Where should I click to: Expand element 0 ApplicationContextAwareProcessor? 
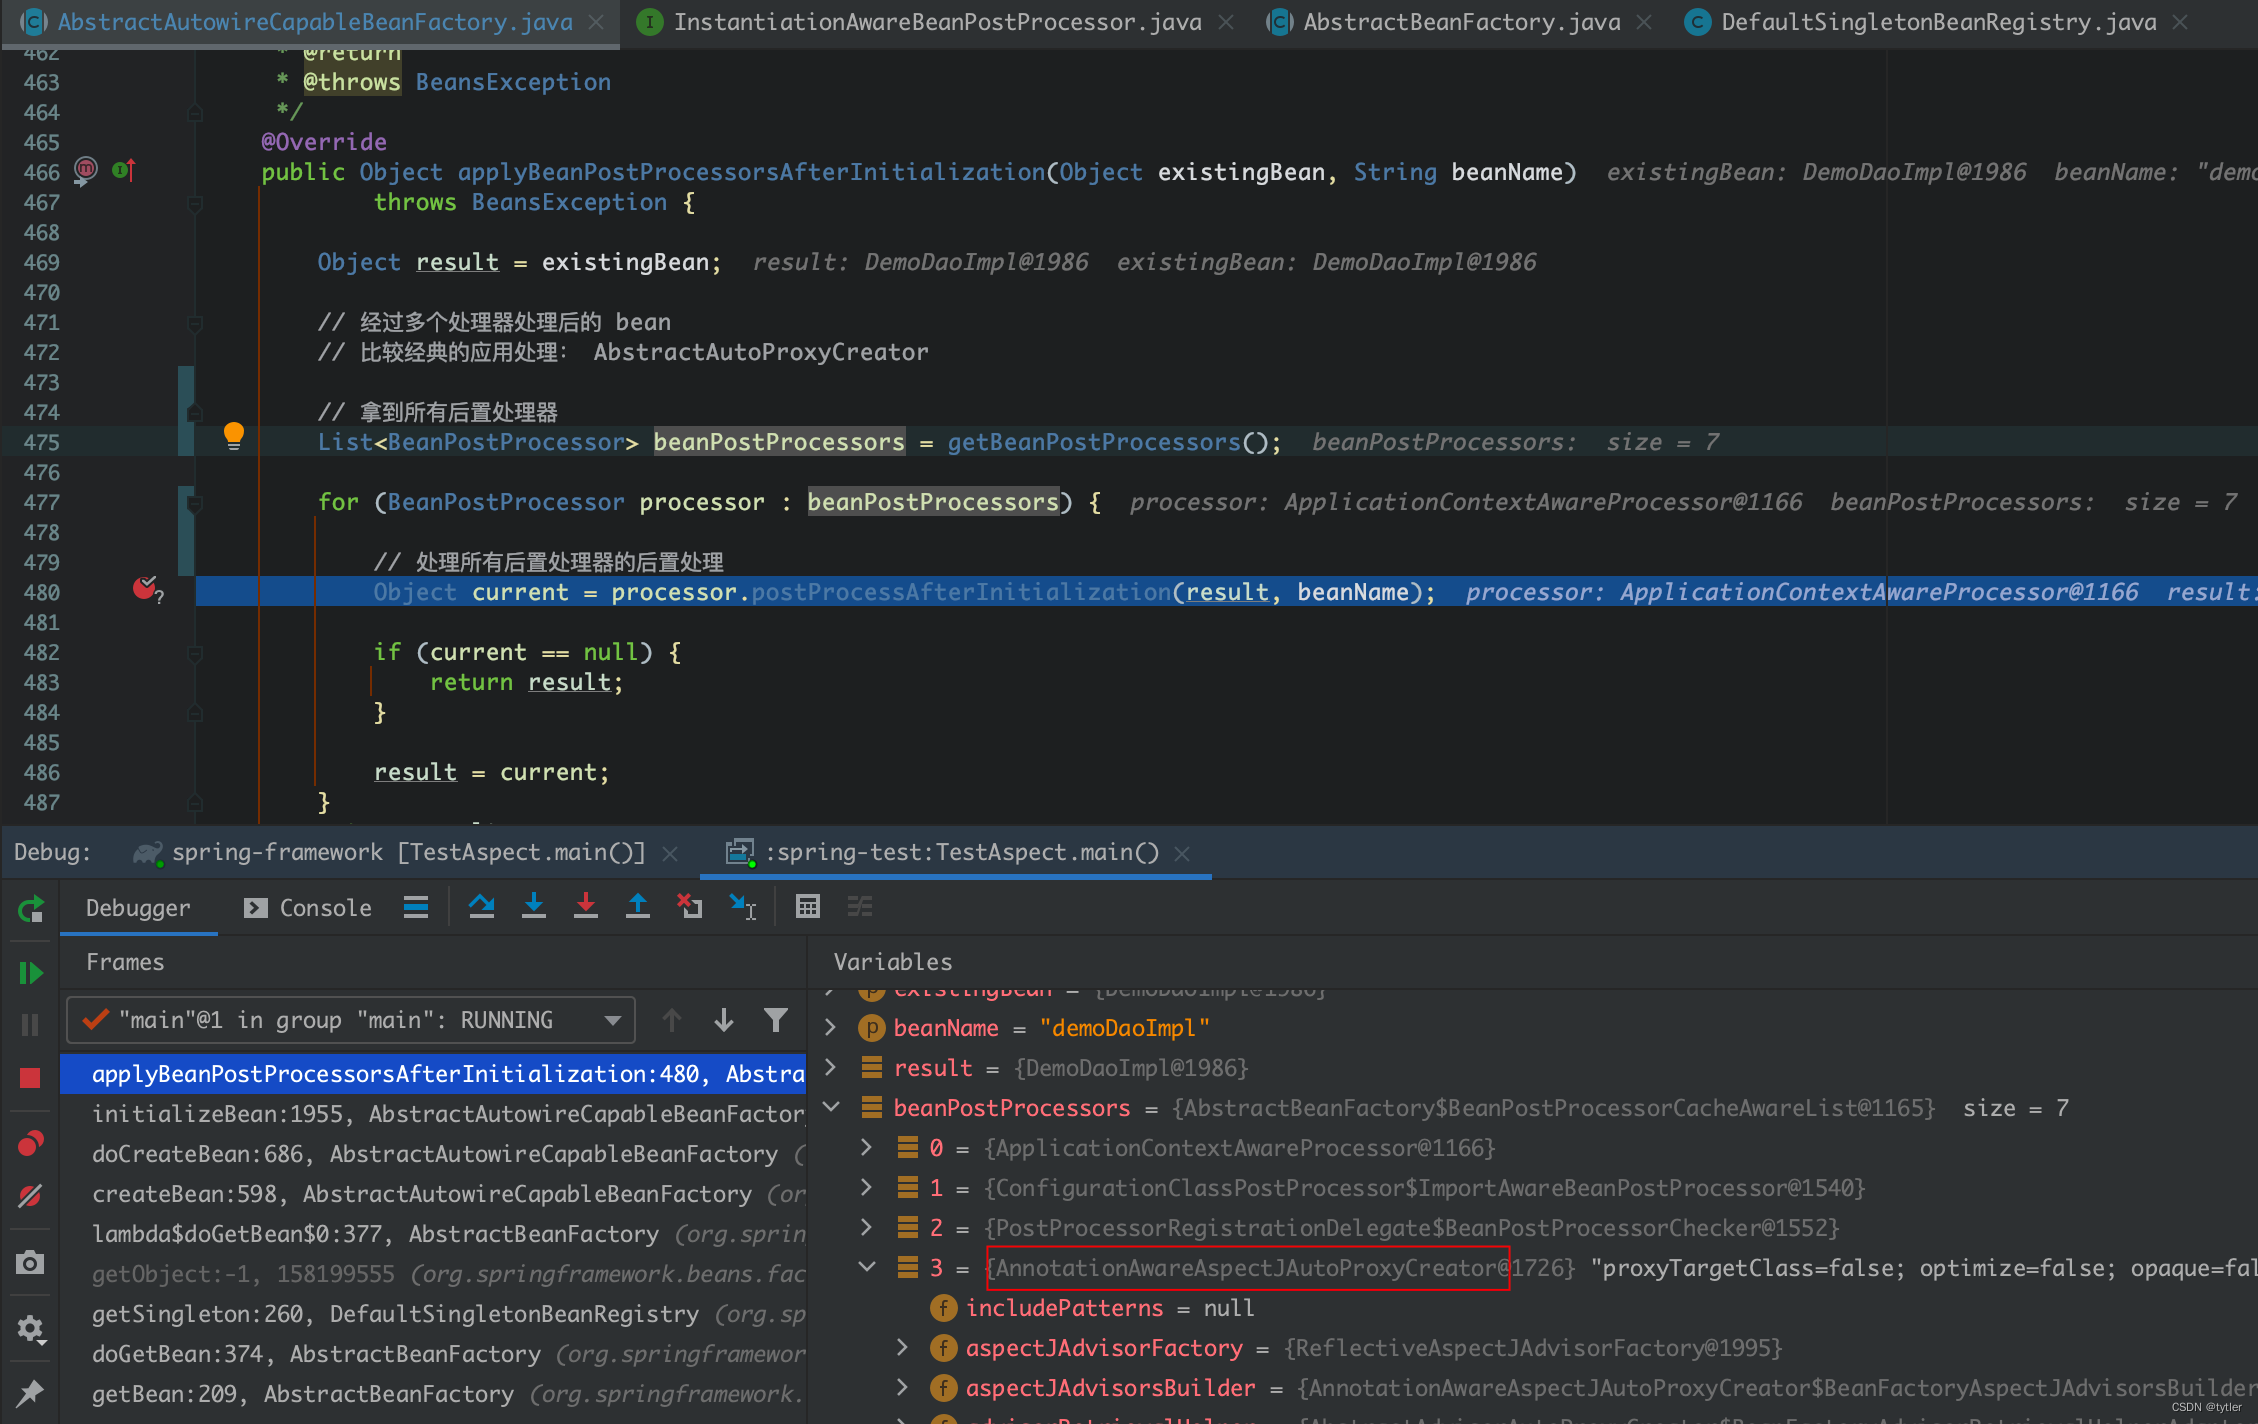866,1147
